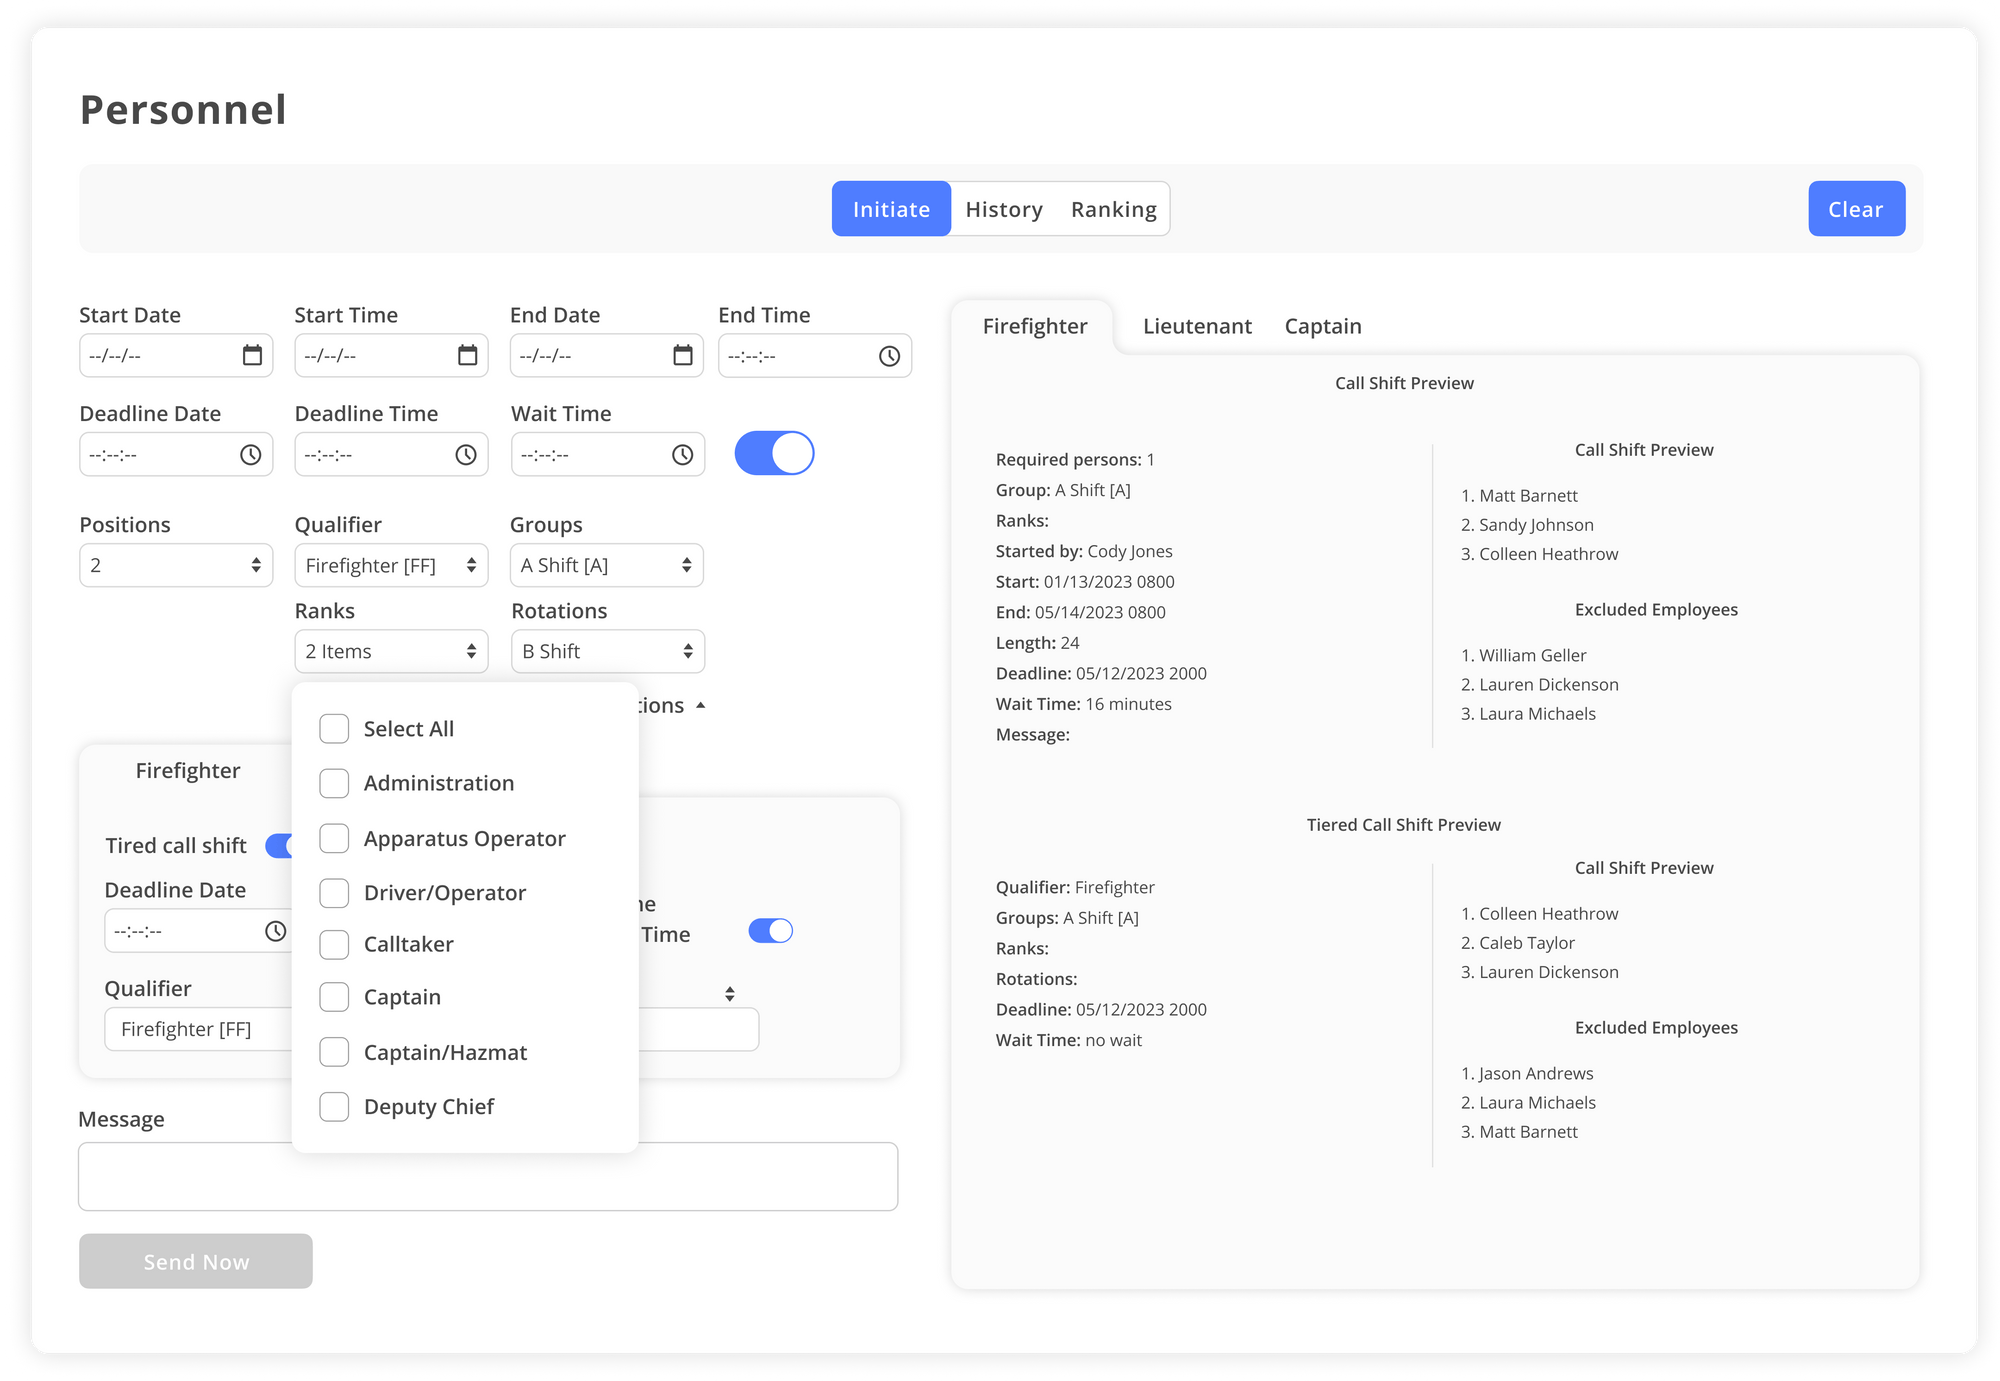Image resolution: width=2000 pixels, height=1381 pixels.
Task: Turn off the Tired call shift toggle
Action: coord(280,846)
